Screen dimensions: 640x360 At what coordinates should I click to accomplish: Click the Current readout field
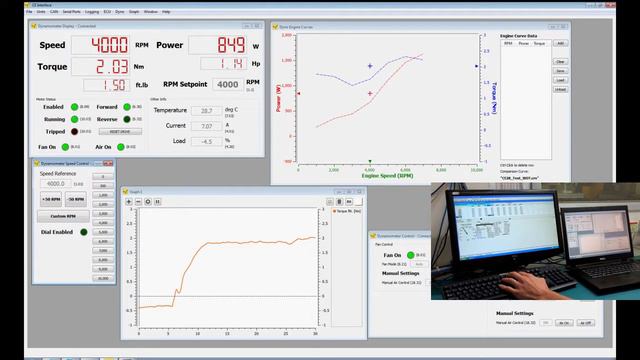207,126
